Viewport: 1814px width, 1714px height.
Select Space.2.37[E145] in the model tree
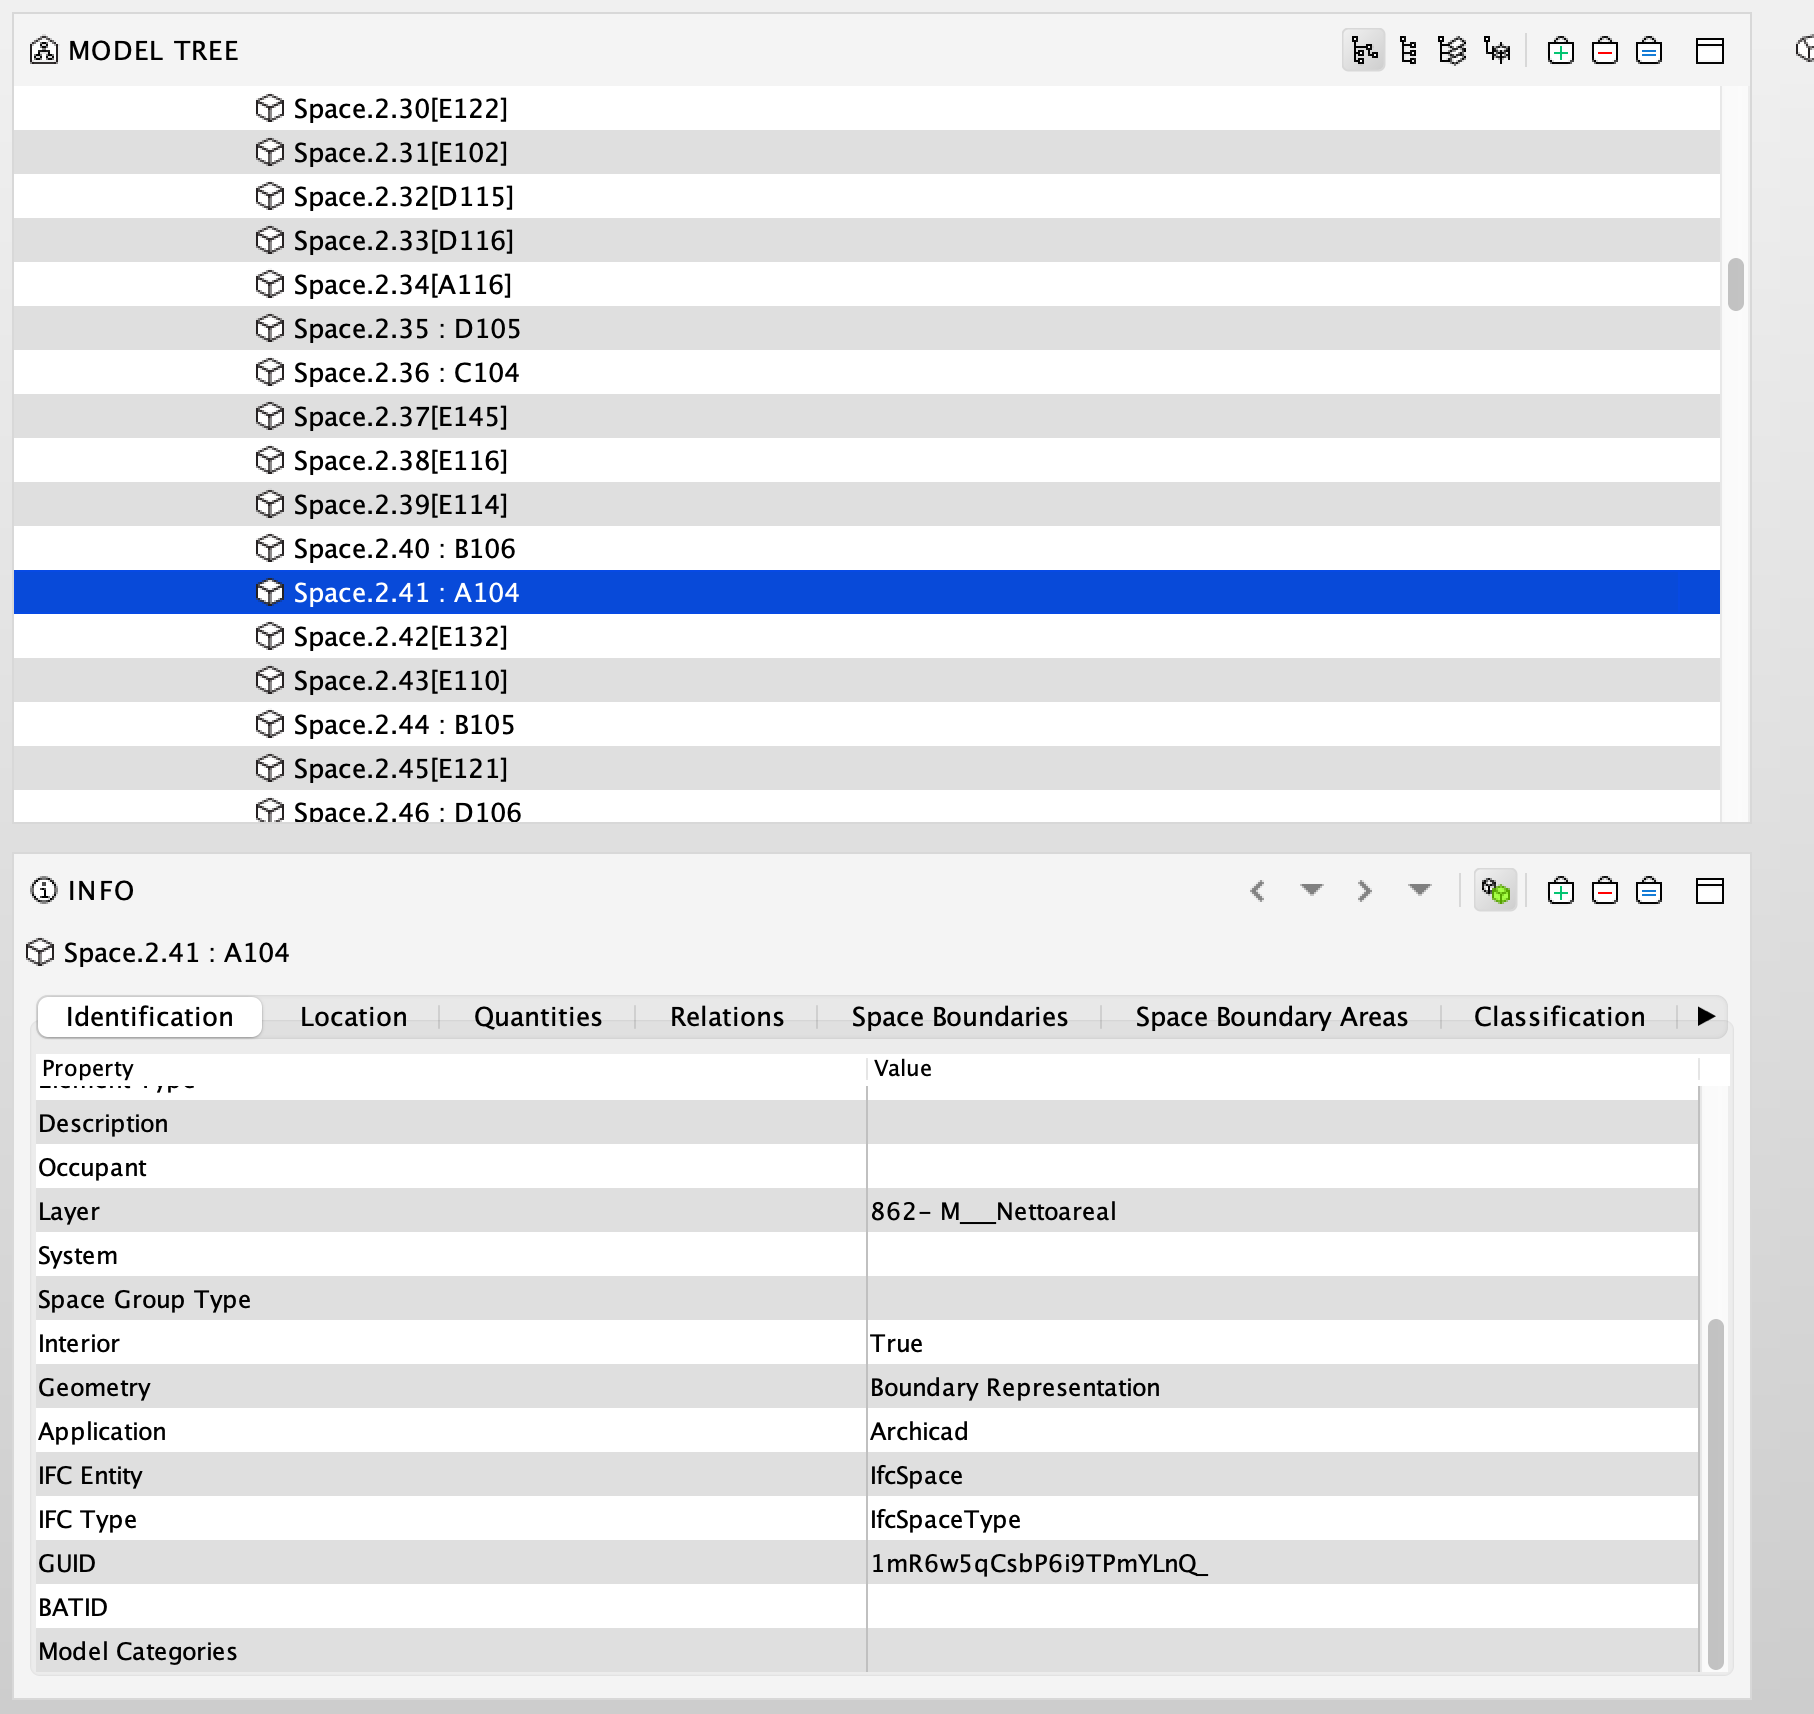point(400,416)
